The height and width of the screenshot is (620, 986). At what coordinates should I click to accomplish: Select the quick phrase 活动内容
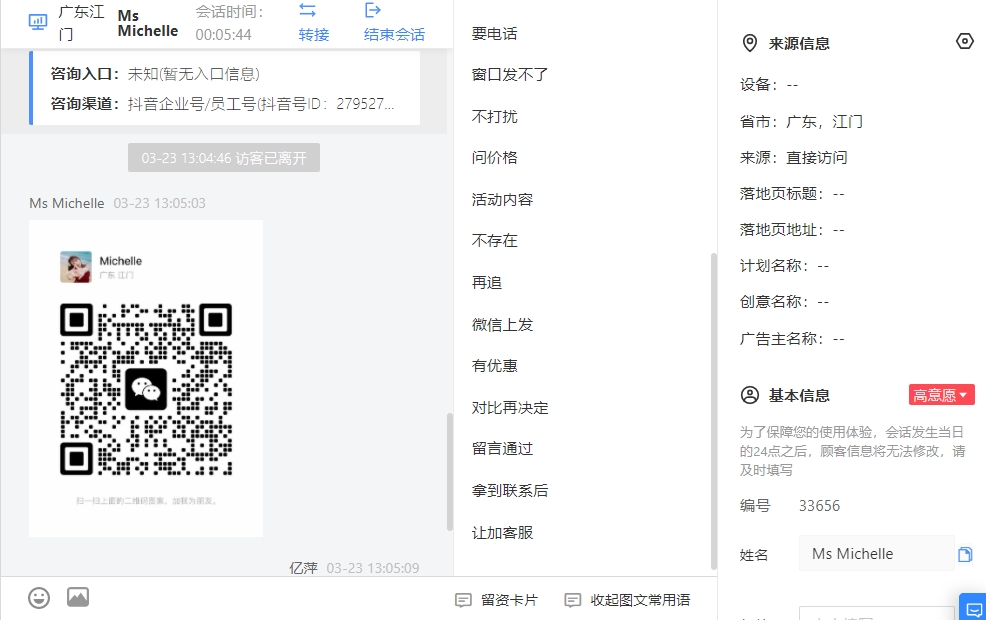point(502,199)
